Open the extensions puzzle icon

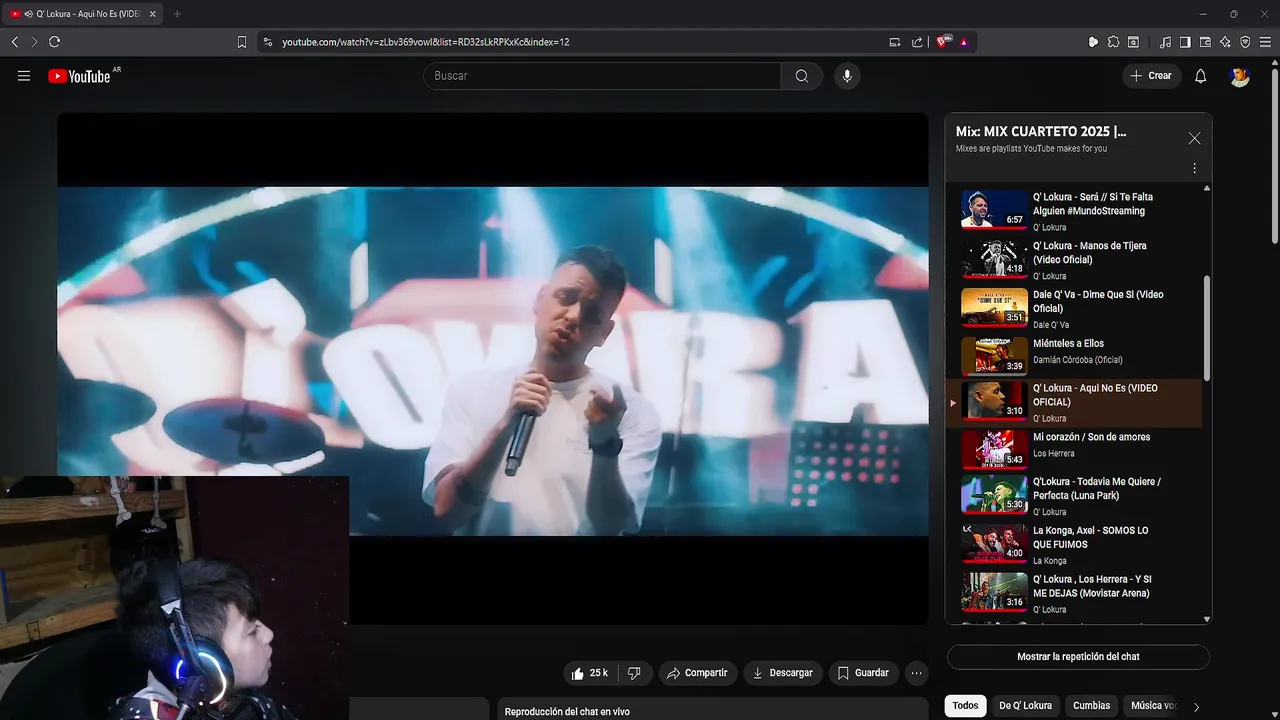click(x=1113, y=42)
